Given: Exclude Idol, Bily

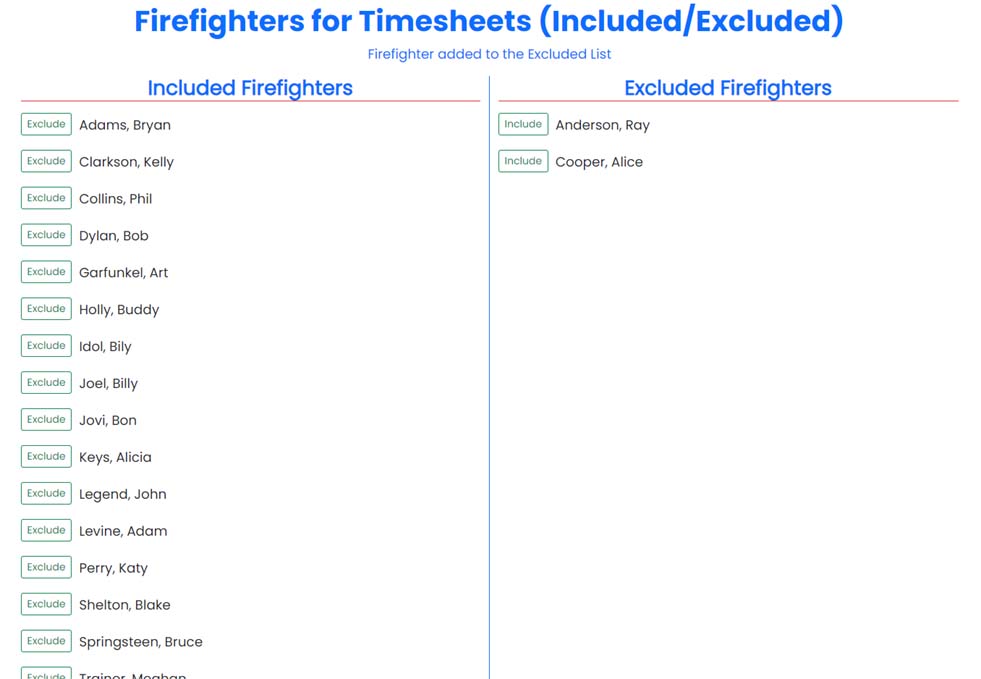Looking at the screenshot, I should coord(45,345).
